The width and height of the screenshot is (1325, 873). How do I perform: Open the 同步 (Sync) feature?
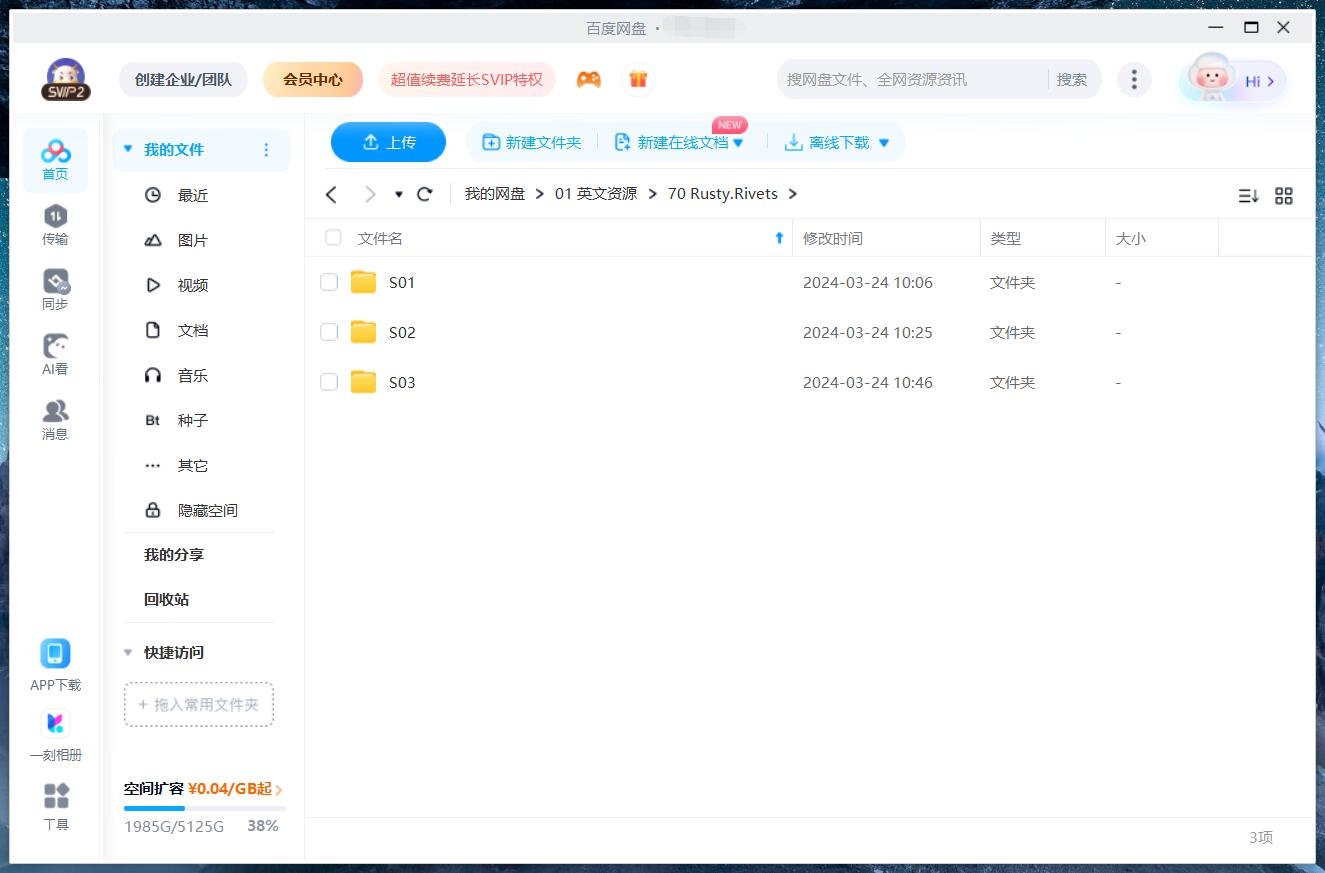point(55,288)
